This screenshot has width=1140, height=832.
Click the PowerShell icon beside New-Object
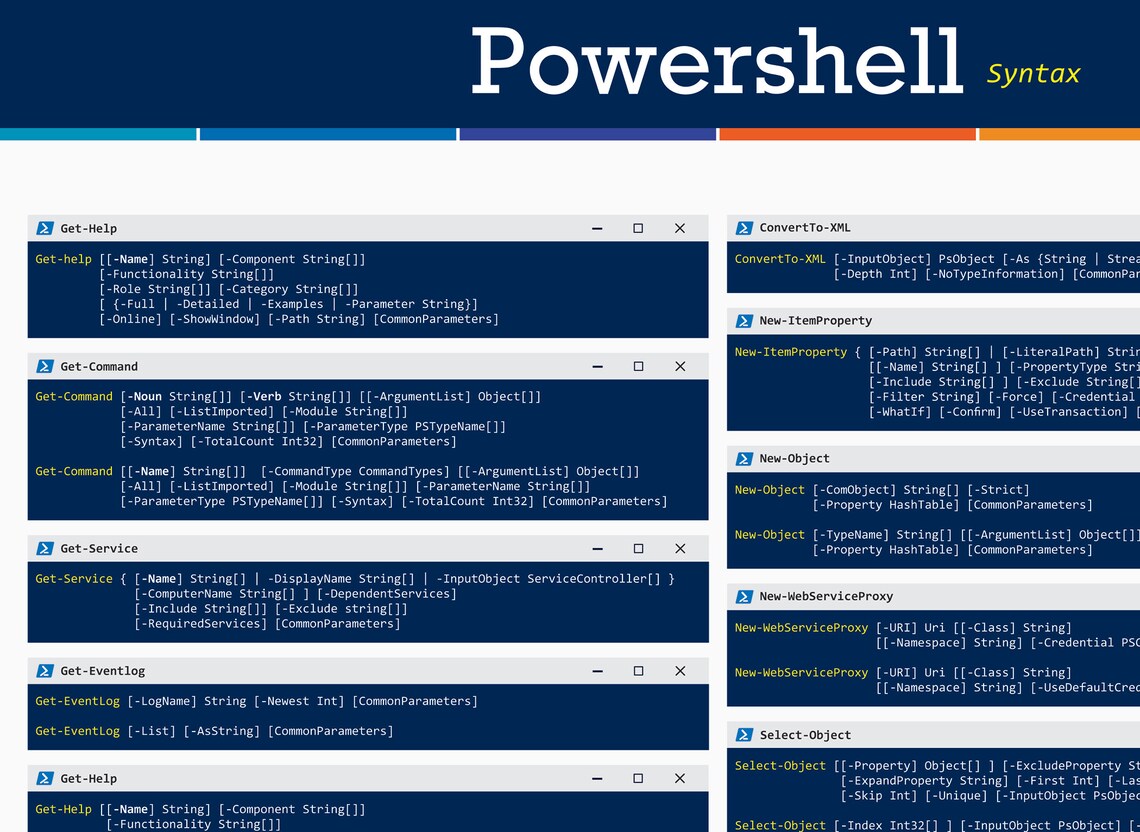point(744,458)
